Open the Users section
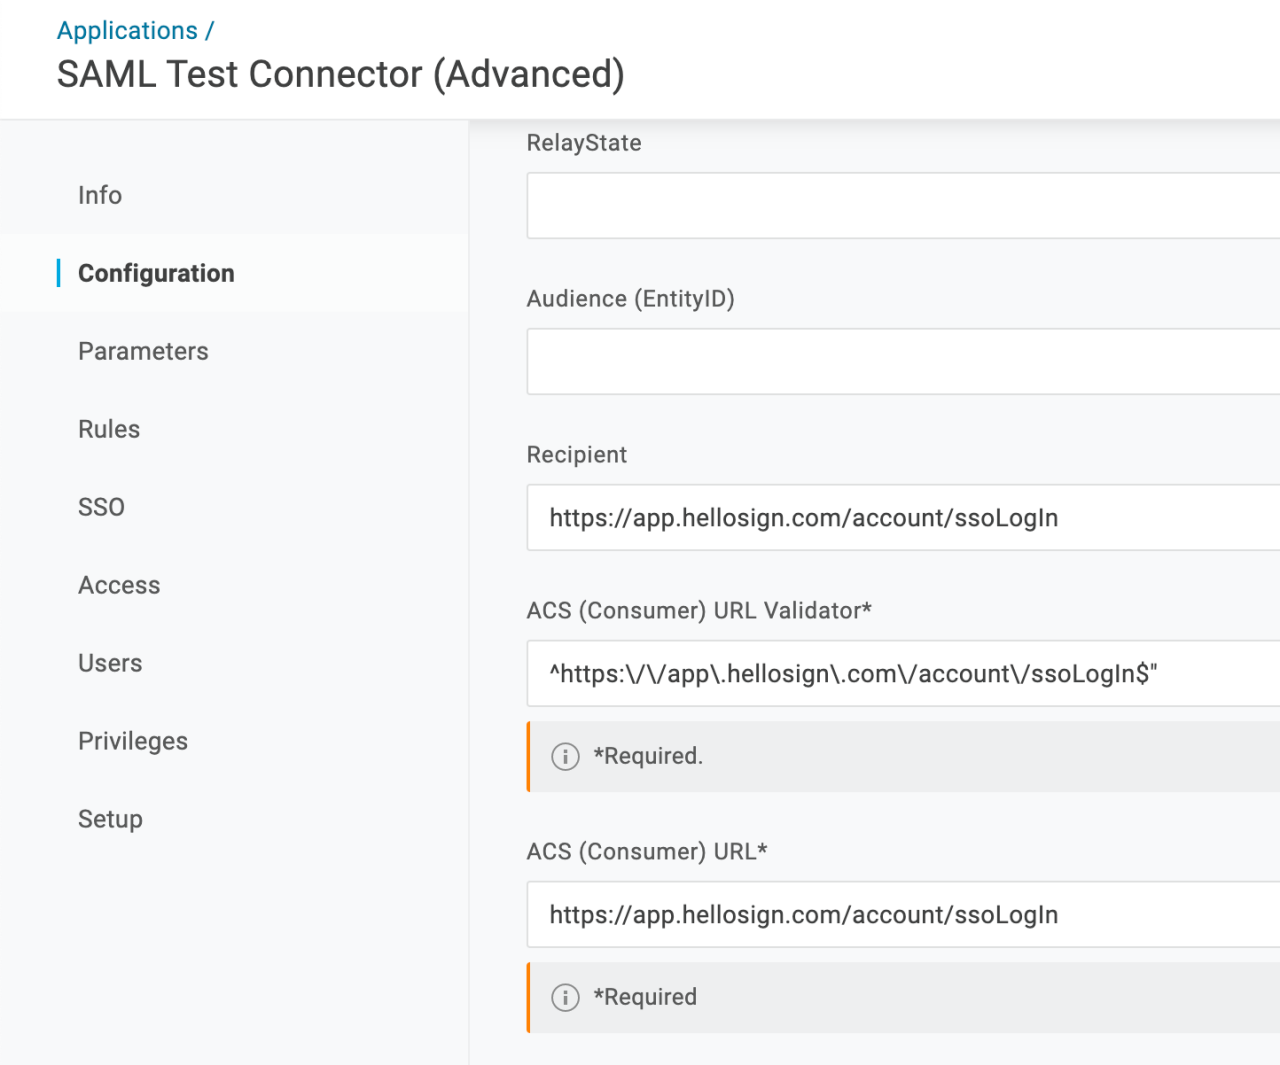 [110, 662]
